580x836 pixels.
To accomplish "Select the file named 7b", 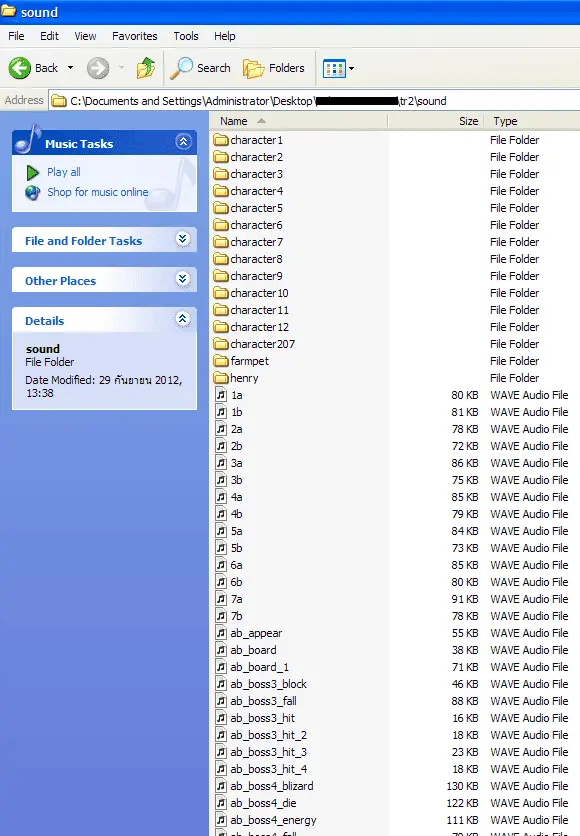I will tap(237, 616).
